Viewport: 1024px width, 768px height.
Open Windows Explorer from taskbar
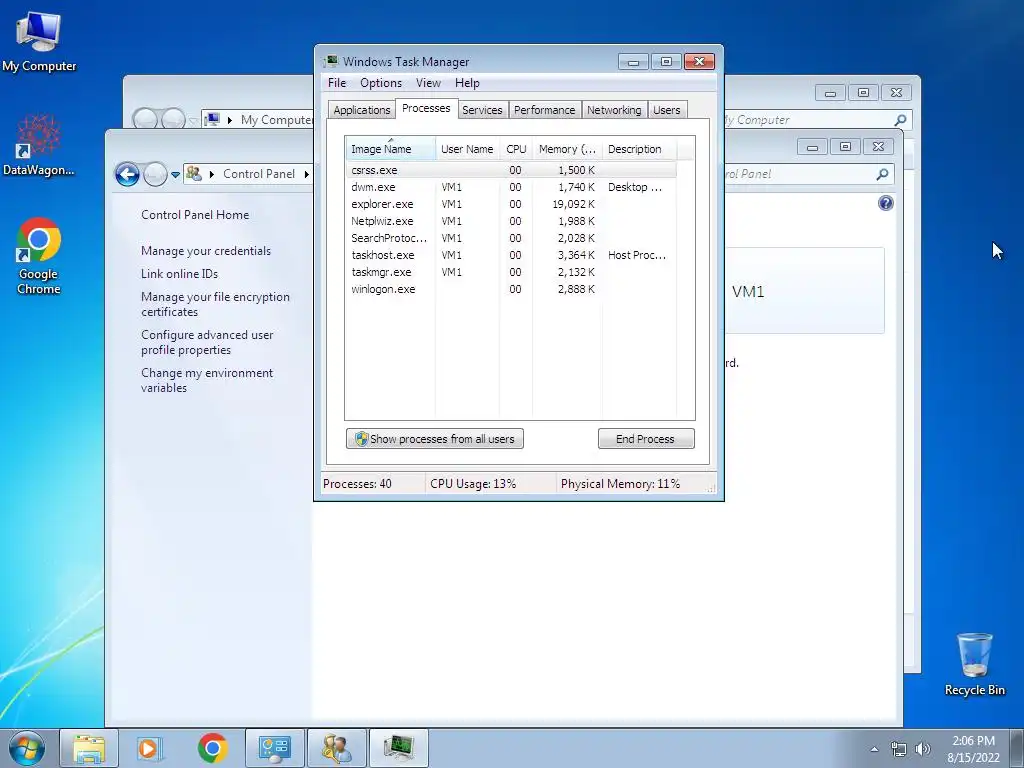(x=89, y=748)
